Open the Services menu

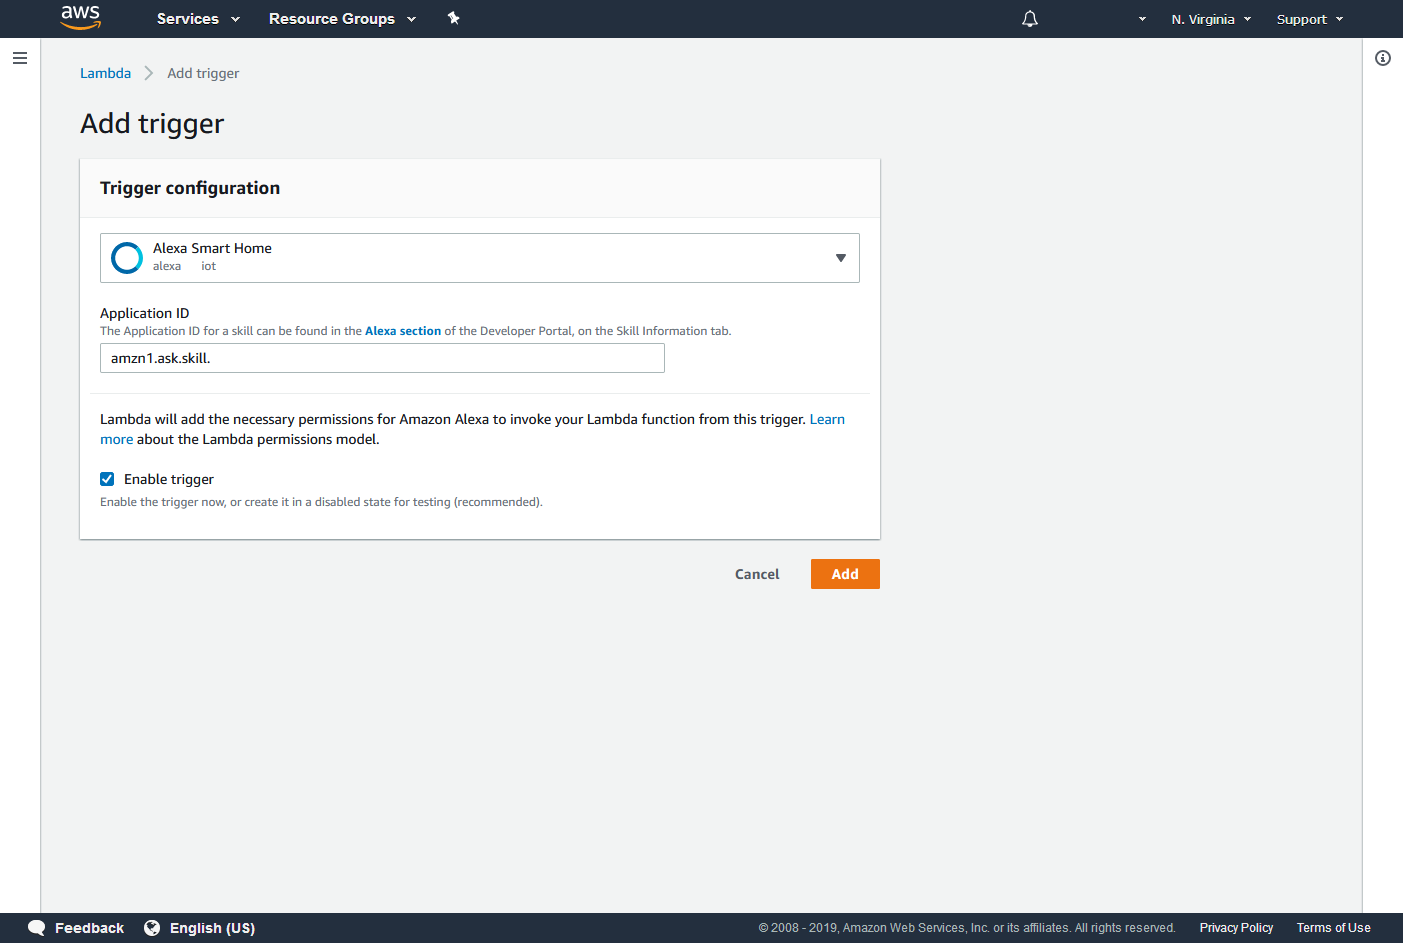(198, 19)
